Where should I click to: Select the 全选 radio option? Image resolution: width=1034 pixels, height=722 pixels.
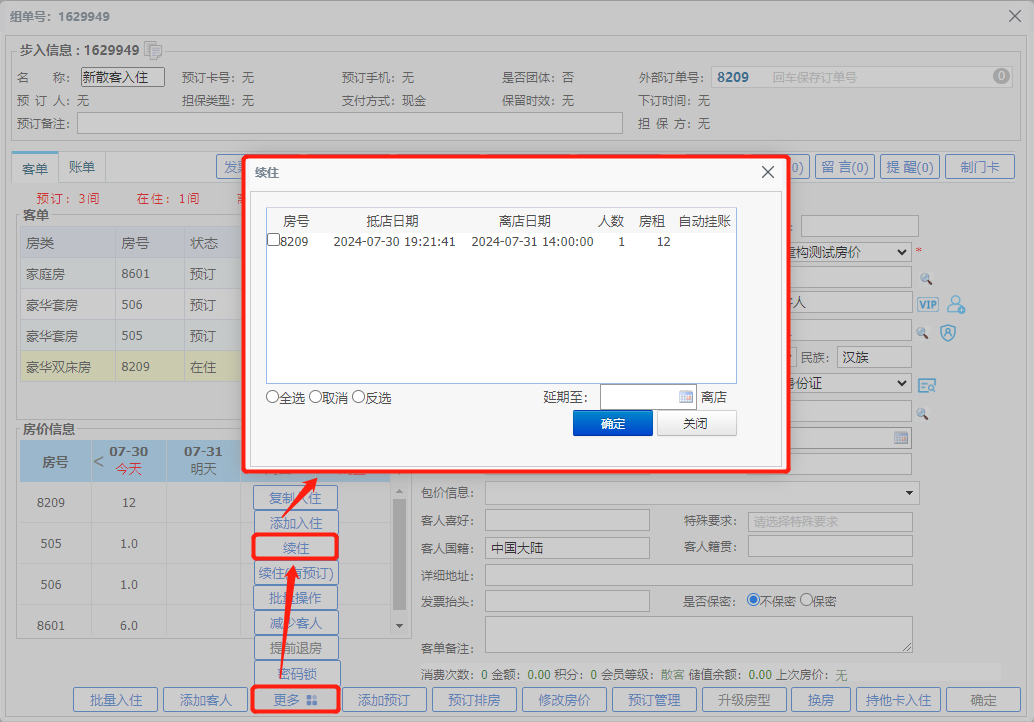pos(272,397)
